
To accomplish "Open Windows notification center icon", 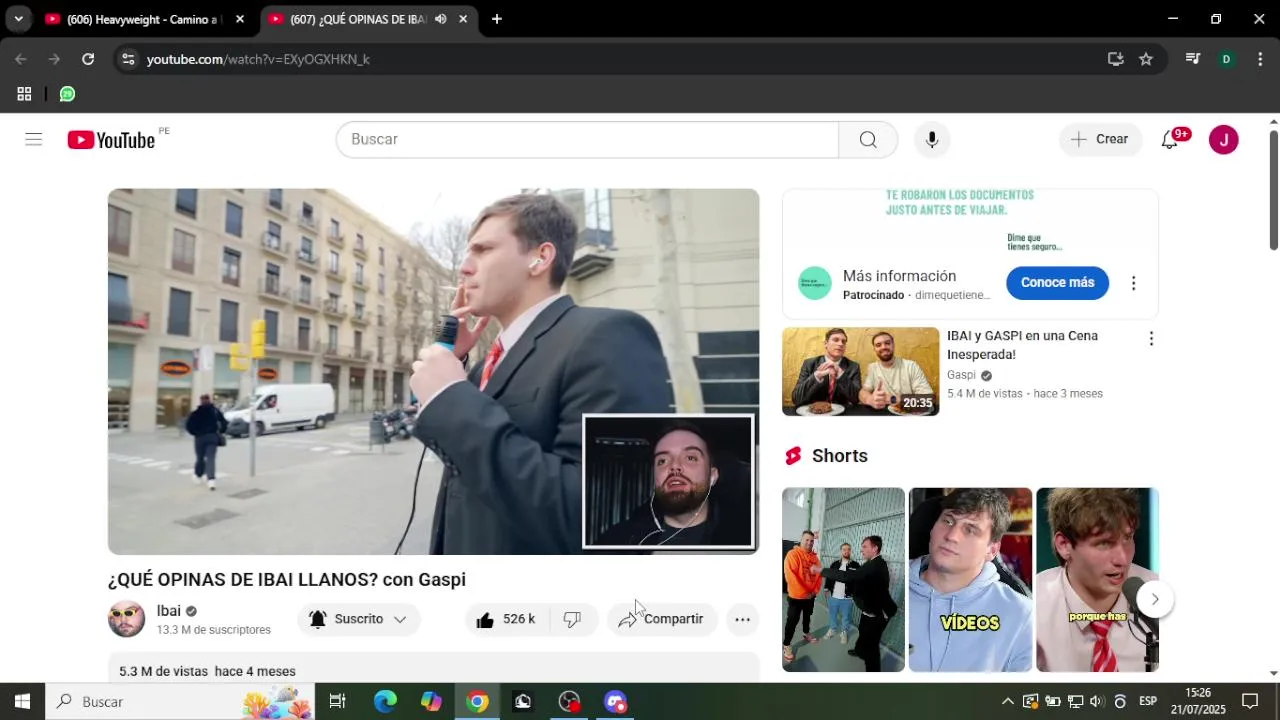I will point(1250,702).
